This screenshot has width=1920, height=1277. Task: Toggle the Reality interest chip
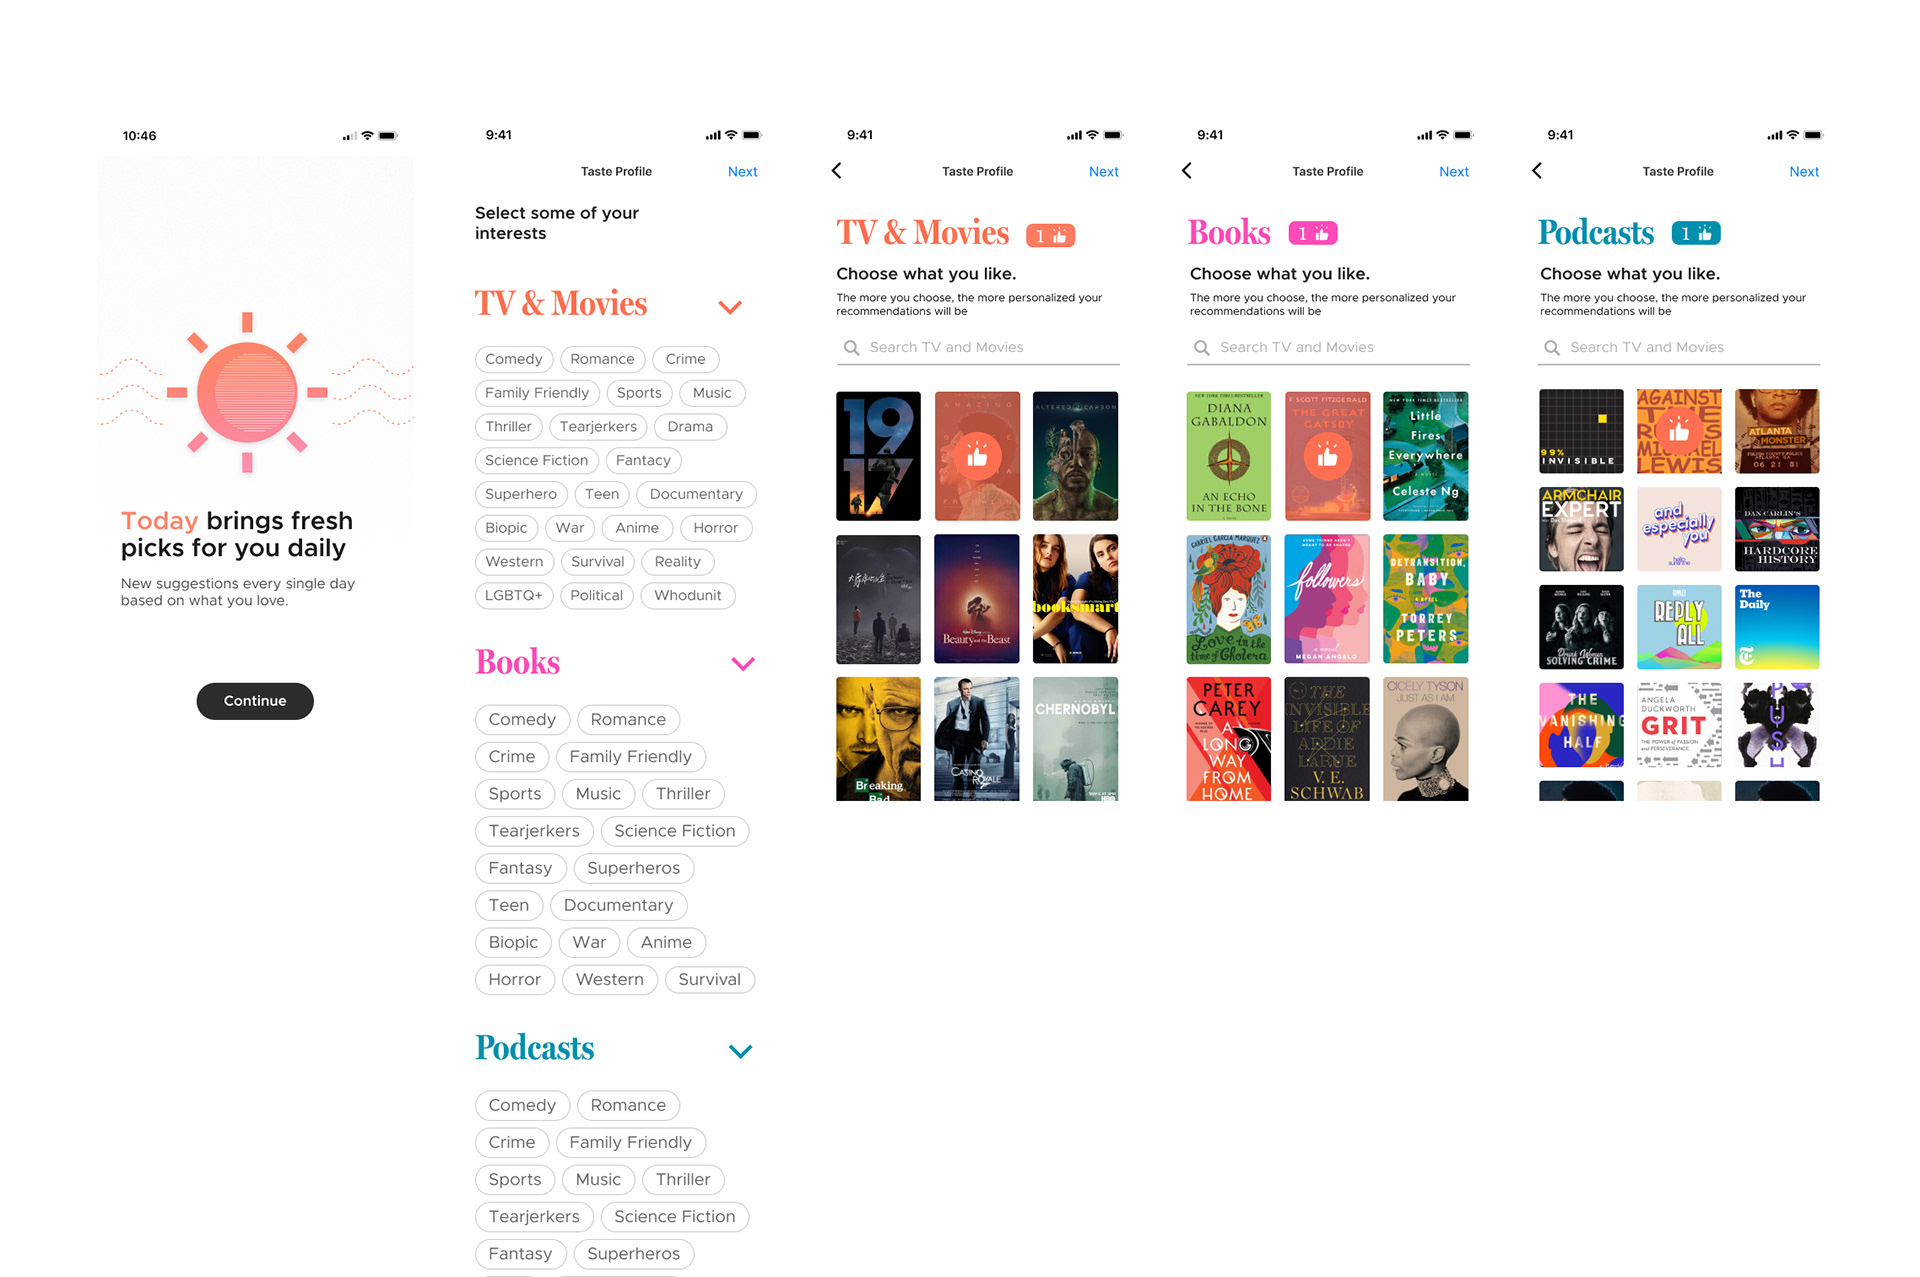(x=678, y=562)
